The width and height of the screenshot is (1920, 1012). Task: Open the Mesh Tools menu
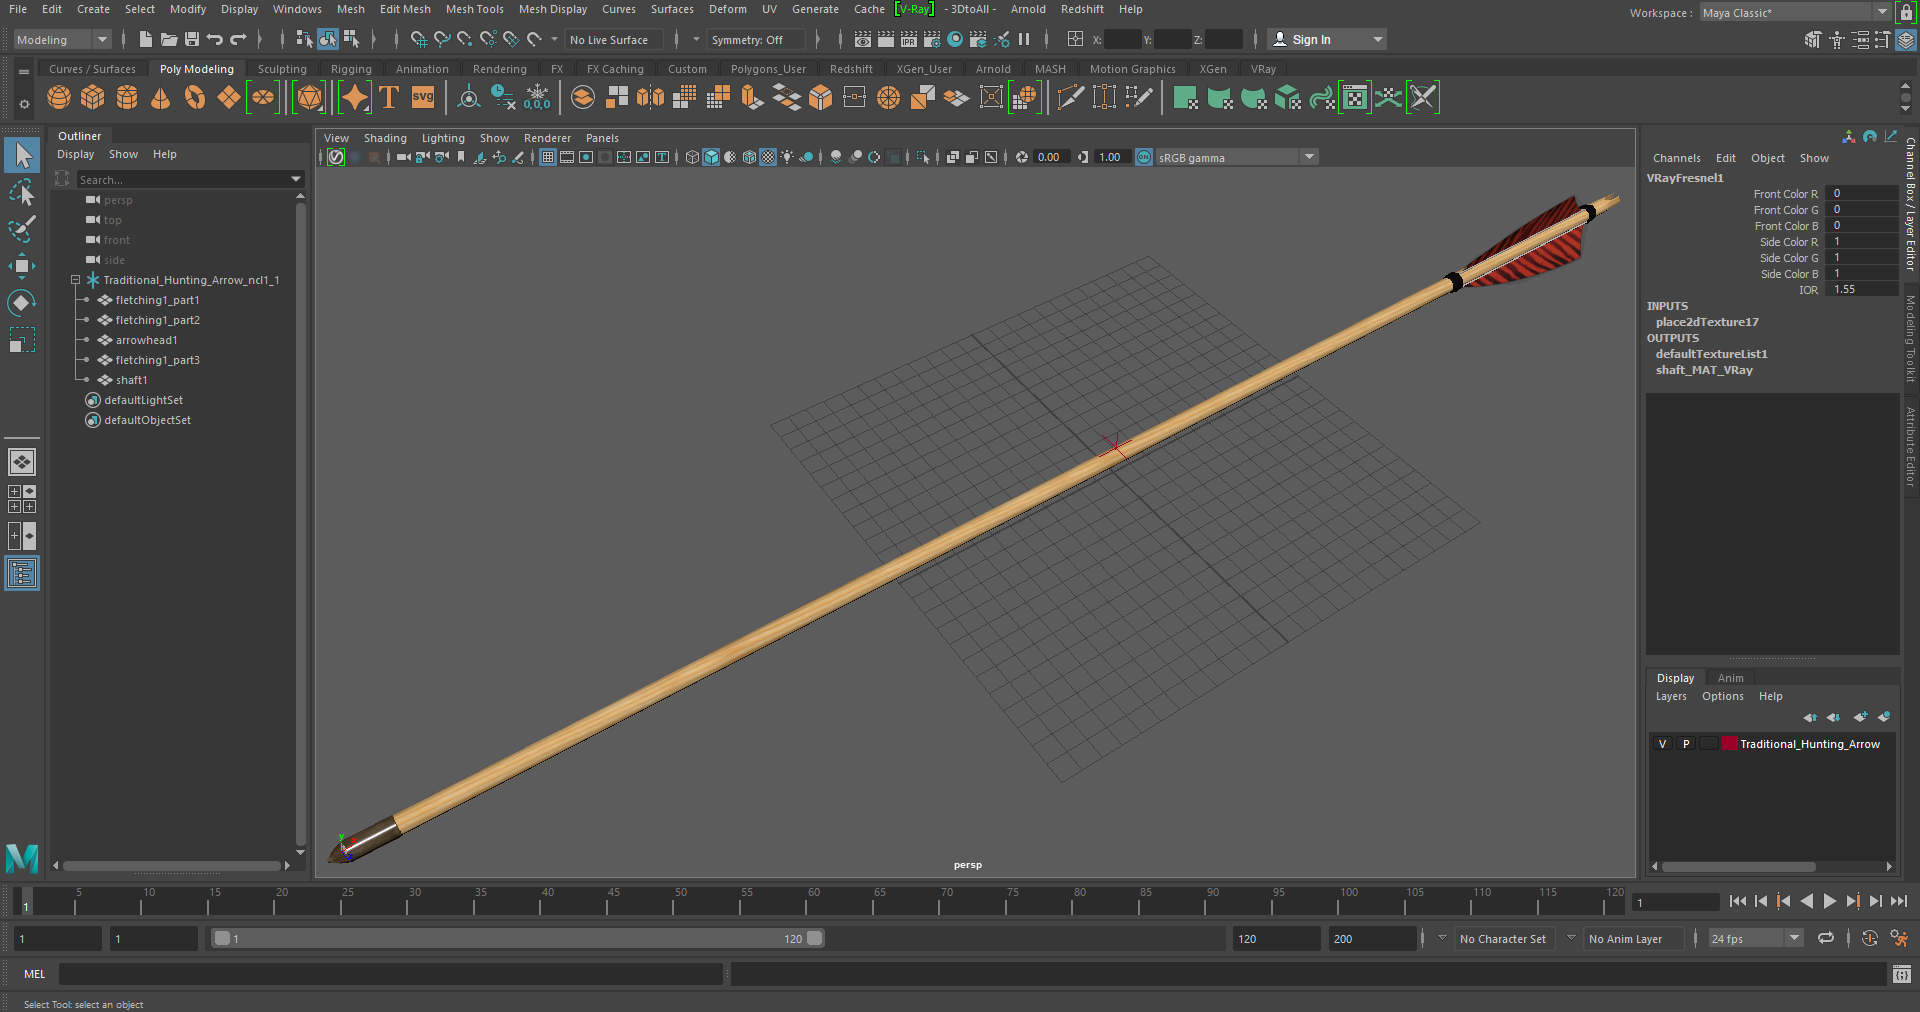click(x=474, y=9)
